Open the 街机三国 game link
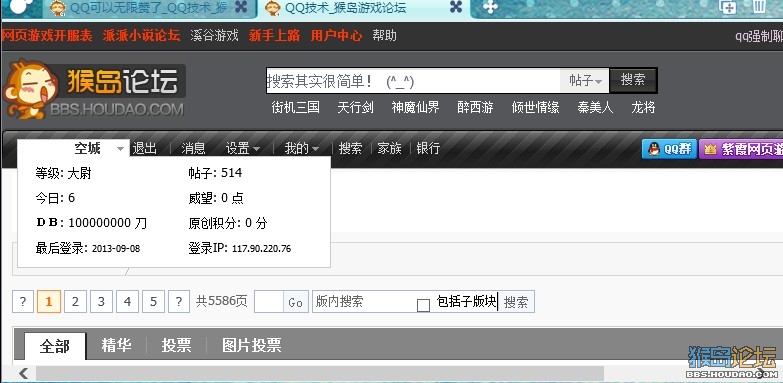 (296, 107)
